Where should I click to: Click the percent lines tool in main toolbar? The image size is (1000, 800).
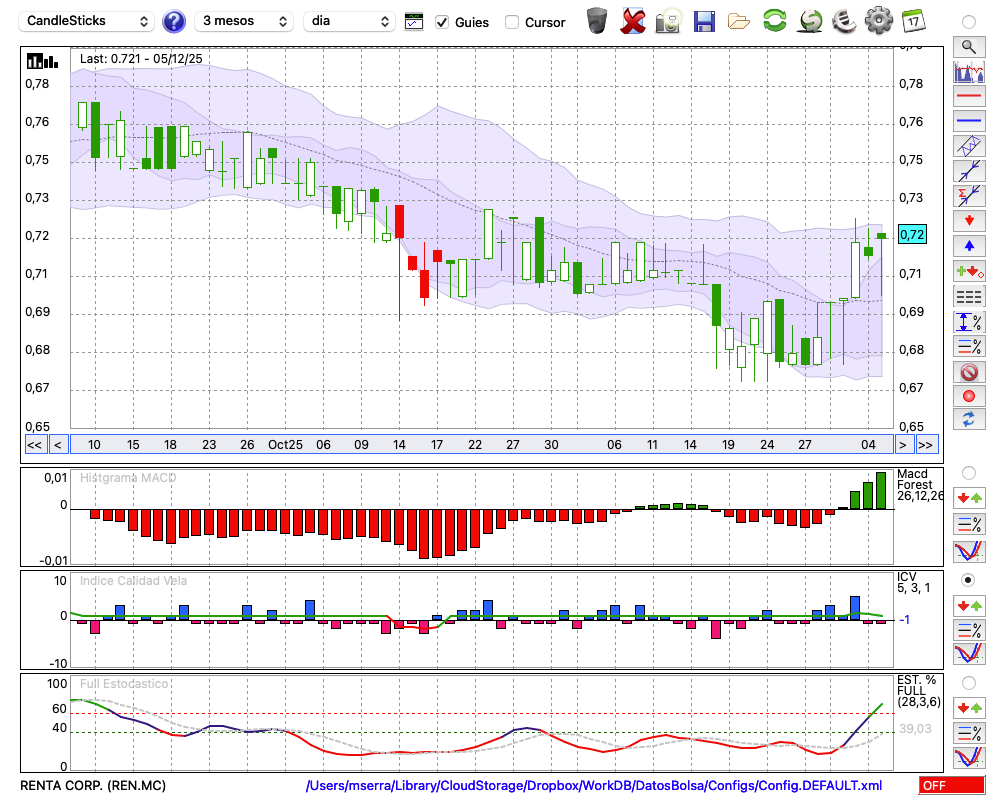969,346
